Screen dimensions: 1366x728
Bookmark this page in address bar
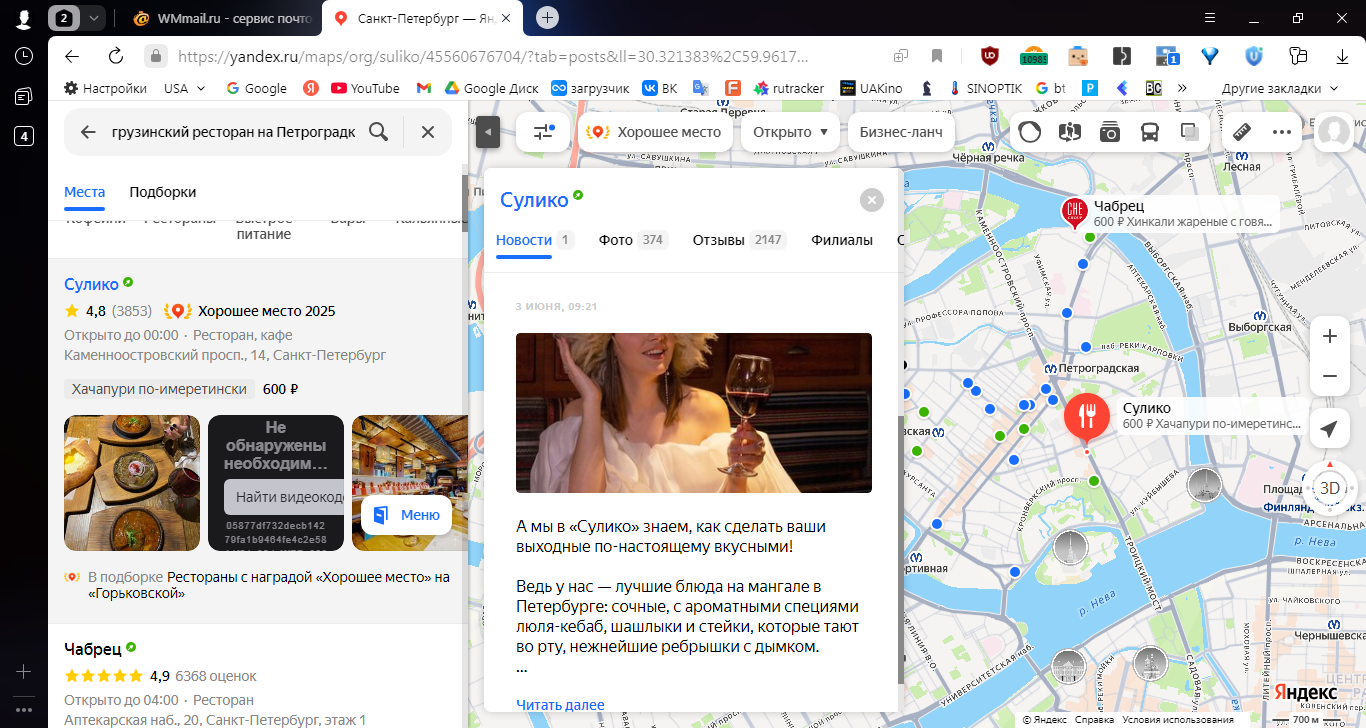pyautogui.click(x=937, y=56)
